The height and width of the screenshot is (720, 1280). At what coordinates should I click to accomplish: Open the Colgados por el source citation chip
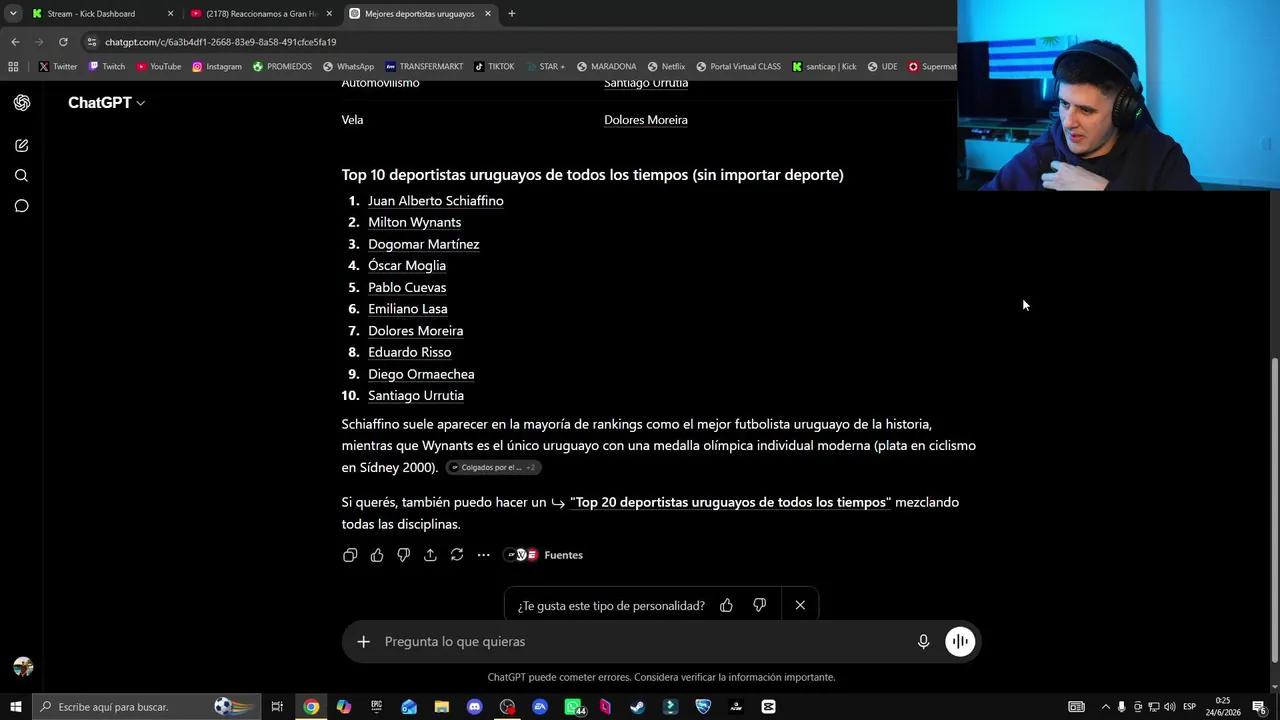493,468
